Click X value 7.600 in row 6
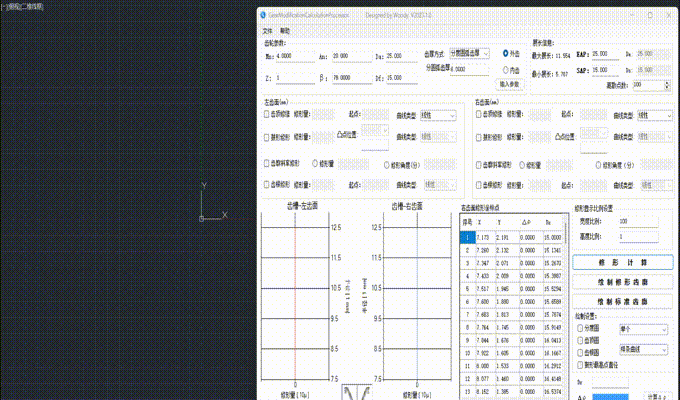The width and height of the screenshot is (680, 400). [x=483, y=302]
